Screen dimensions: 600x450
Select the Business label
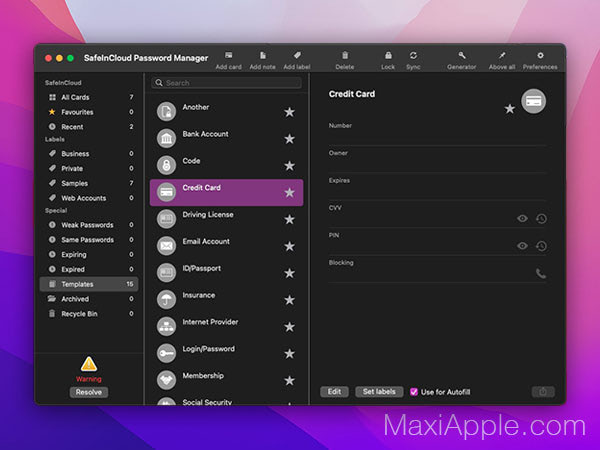click(x=90, y=153)
